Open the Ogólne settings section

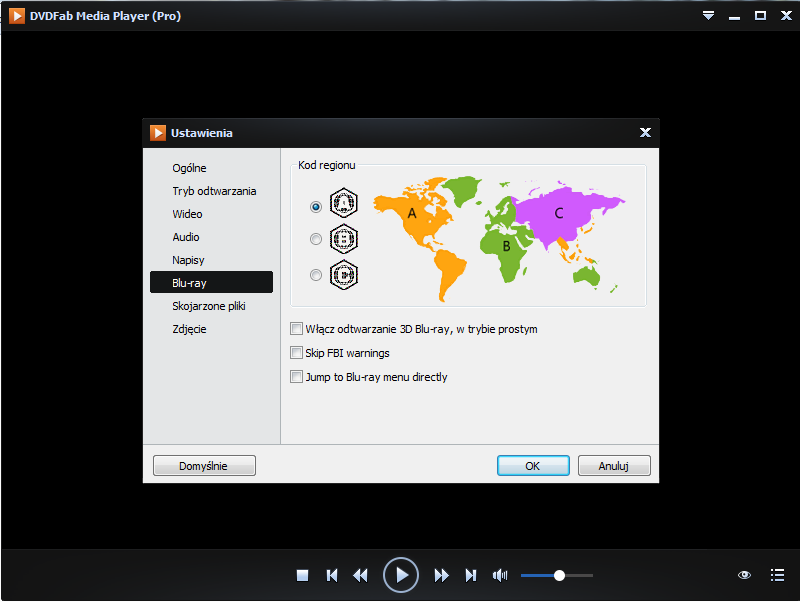point(211,168)
